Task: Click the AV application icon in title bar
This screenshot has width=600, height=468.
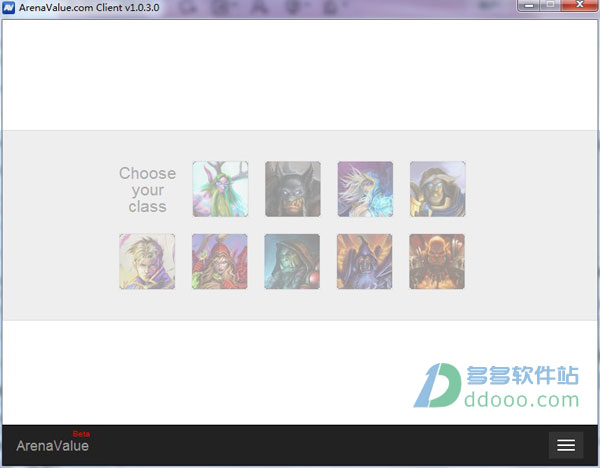Action: click(8, 7)
